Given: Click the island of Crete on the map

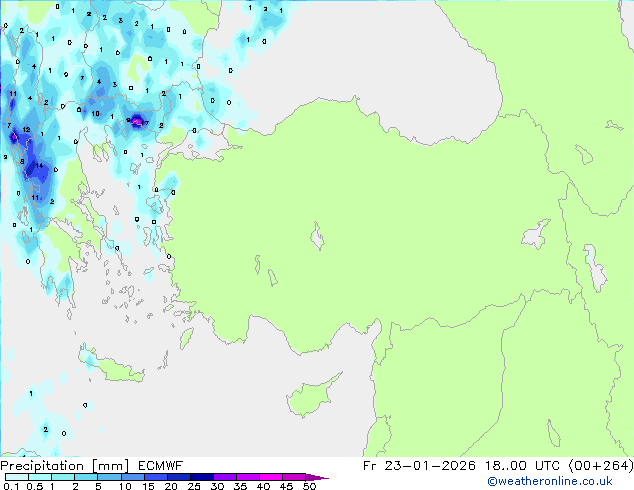Looking at the screenshot, I should click(x=113, y=365).
